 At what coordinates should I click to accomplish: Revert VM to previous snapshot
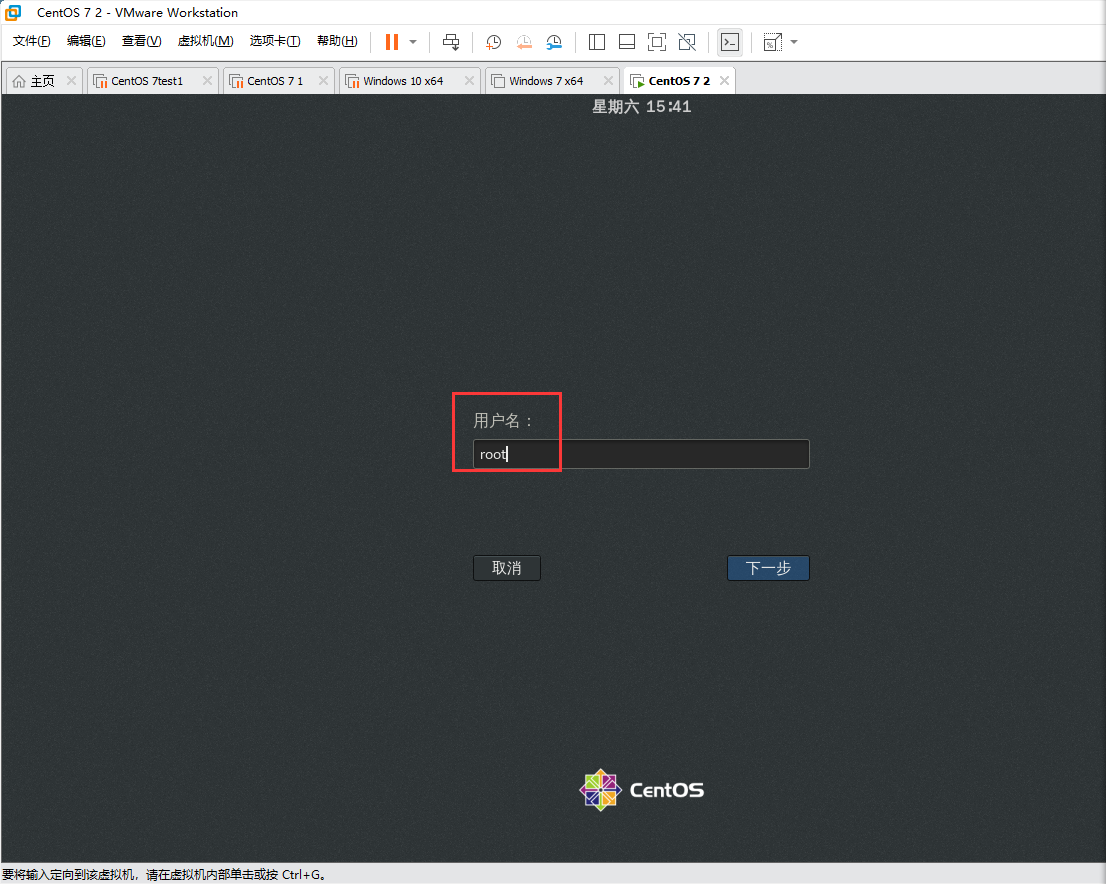[x=524, y=42]
